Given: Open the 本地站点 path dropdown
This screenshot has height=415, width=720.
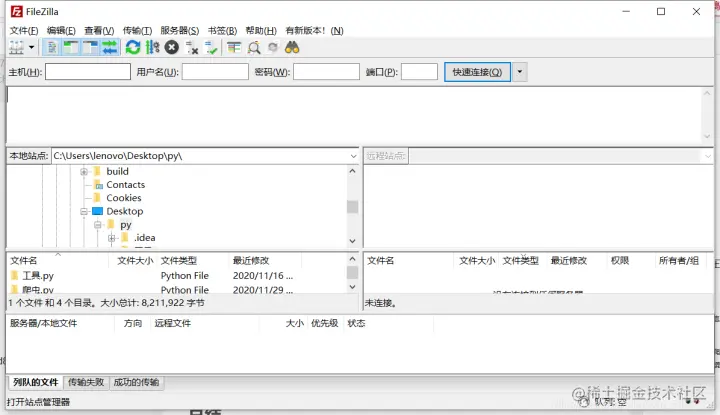Looking at the screenshot, I should point(353,156).
